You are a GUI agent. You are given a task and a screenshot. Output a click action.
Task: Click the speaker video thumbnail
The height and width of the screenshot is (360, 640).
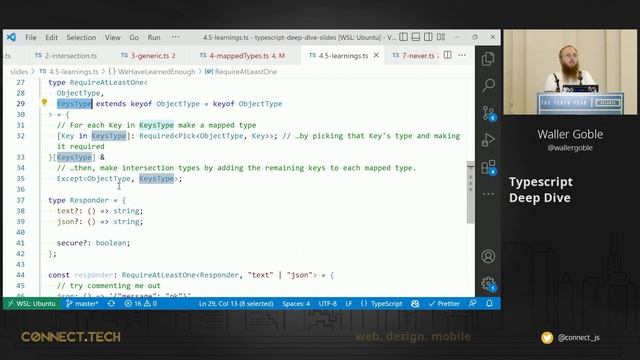[570, 72]
